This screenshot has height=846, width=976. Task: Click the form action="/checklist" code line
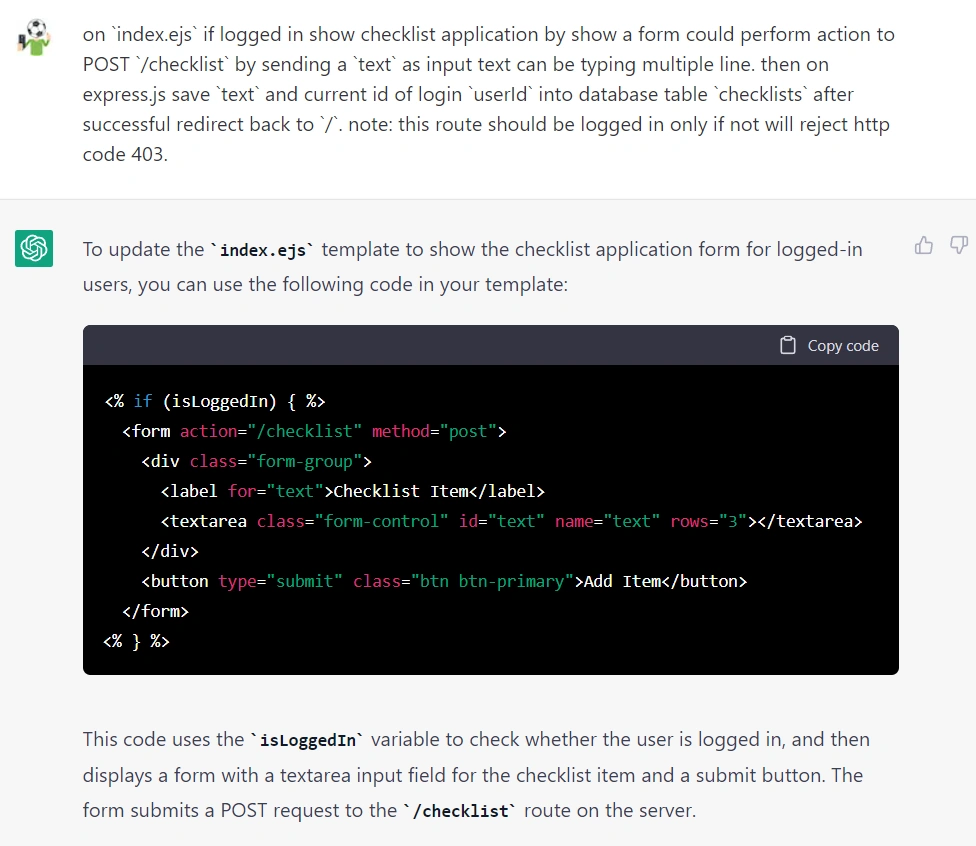(314, 431)
